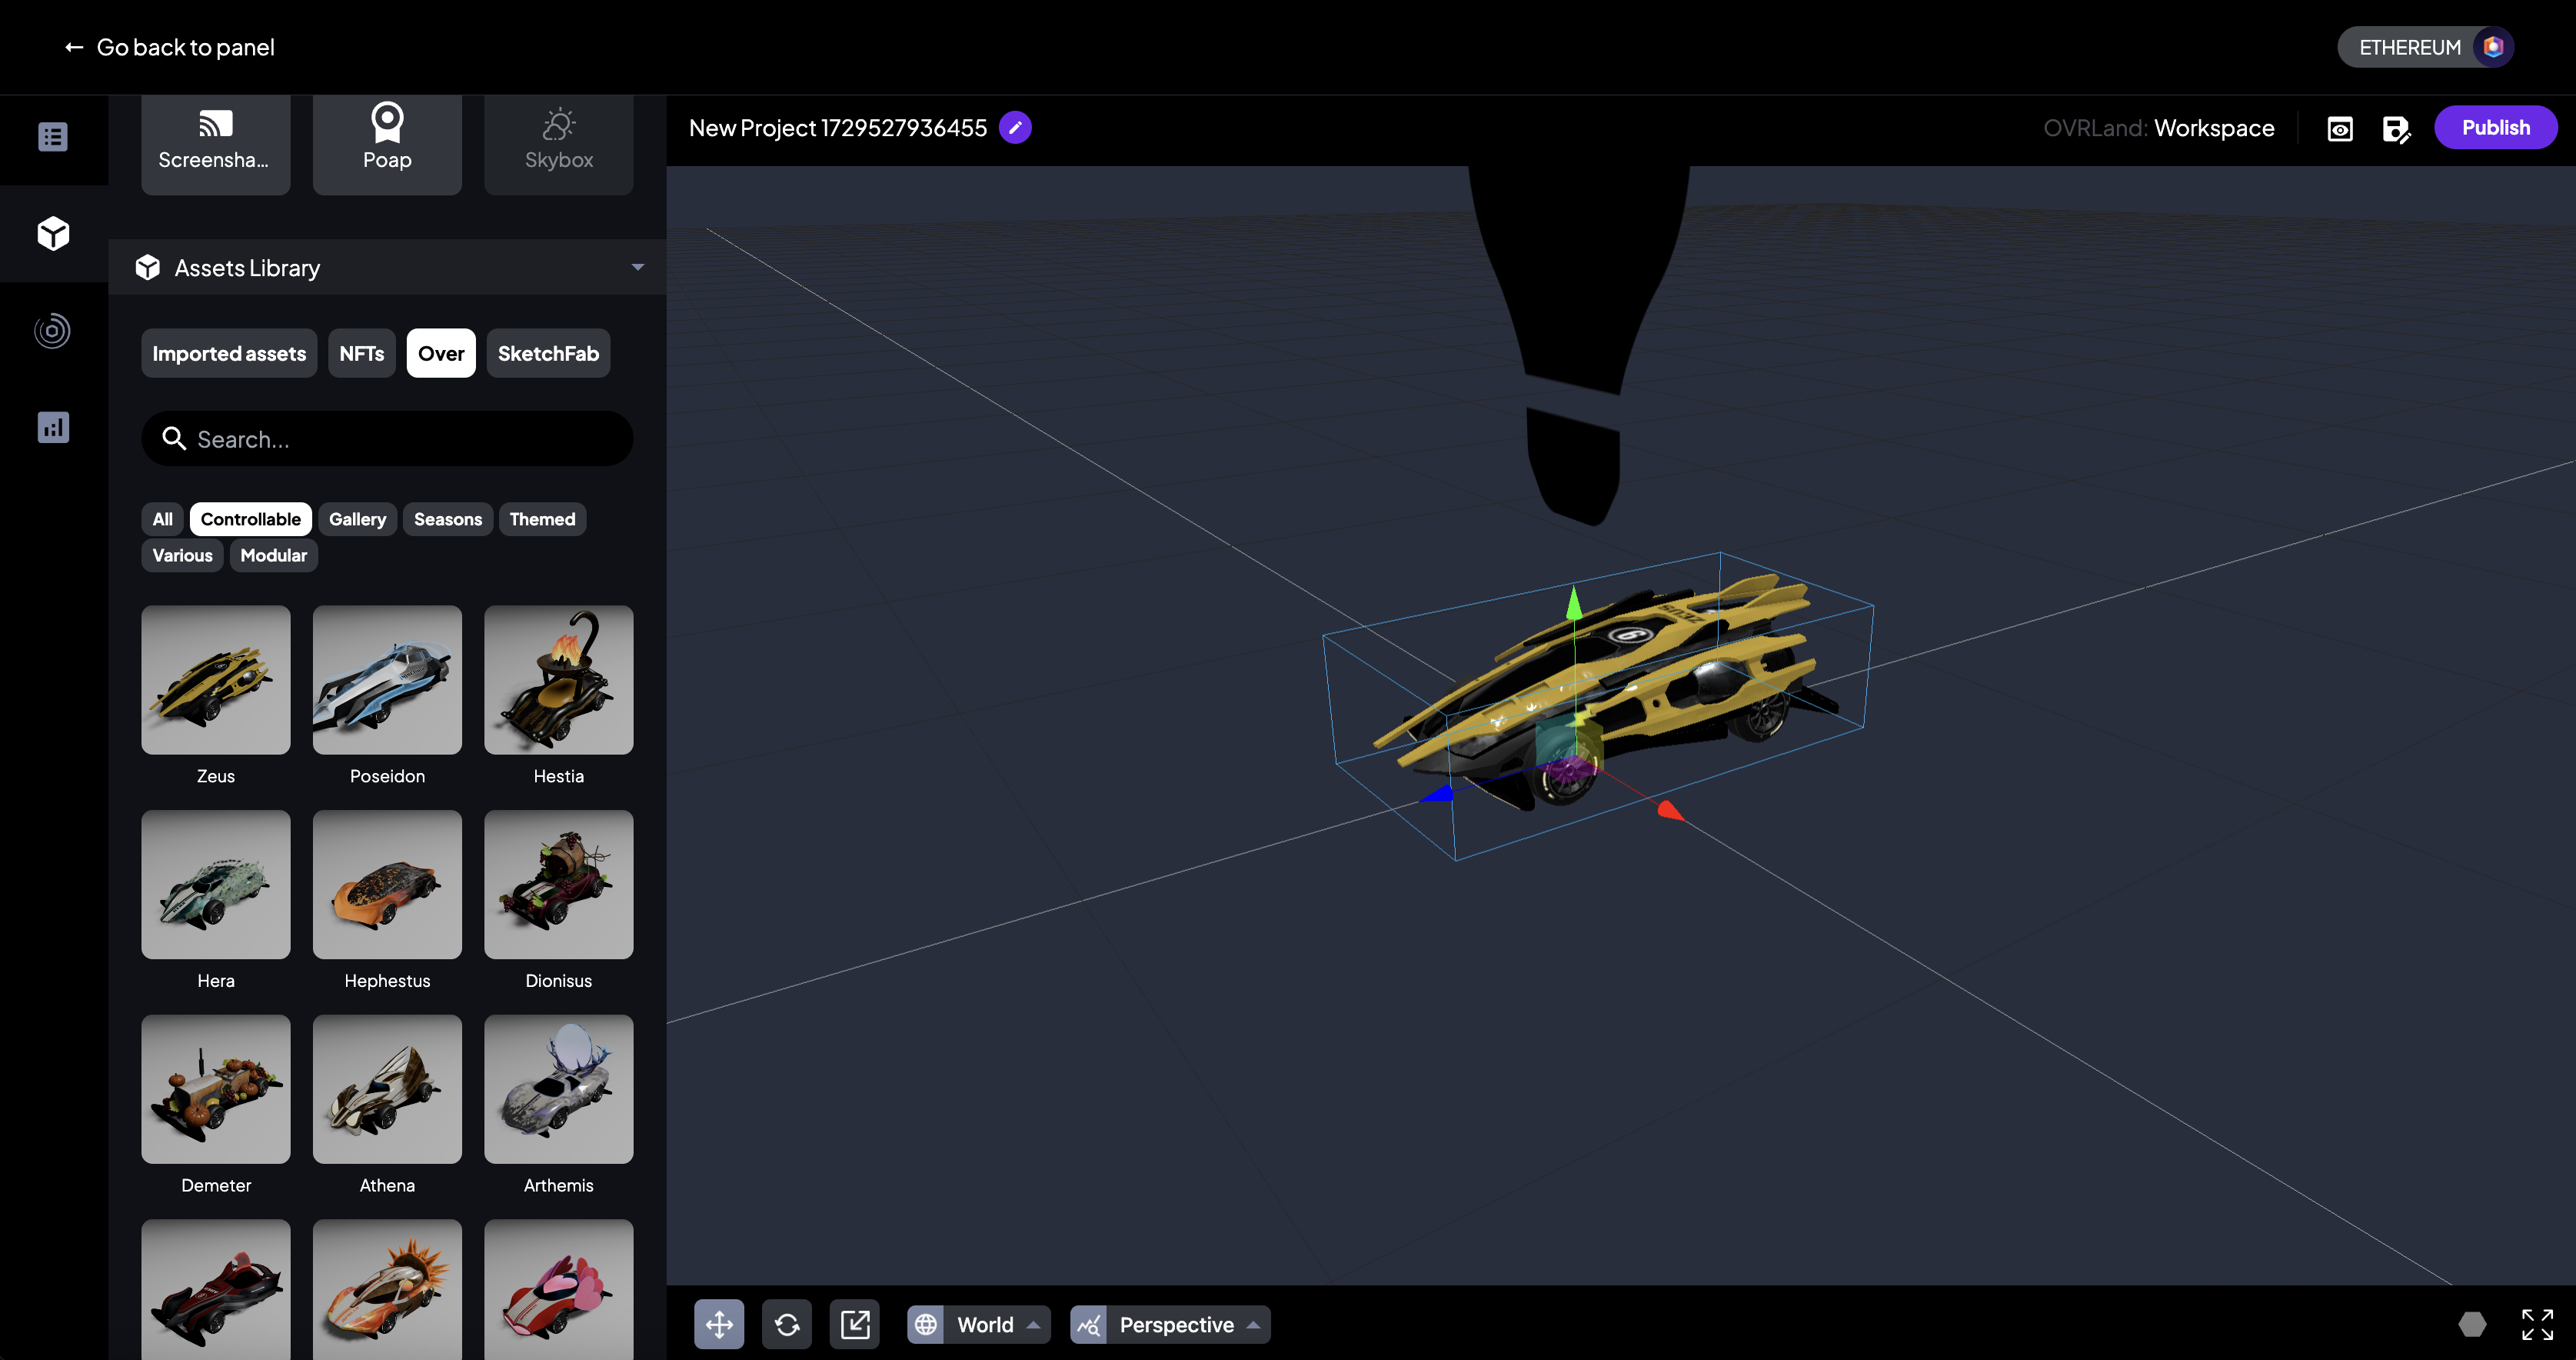Open the list panel sidebar icon

tap(53, 137)
